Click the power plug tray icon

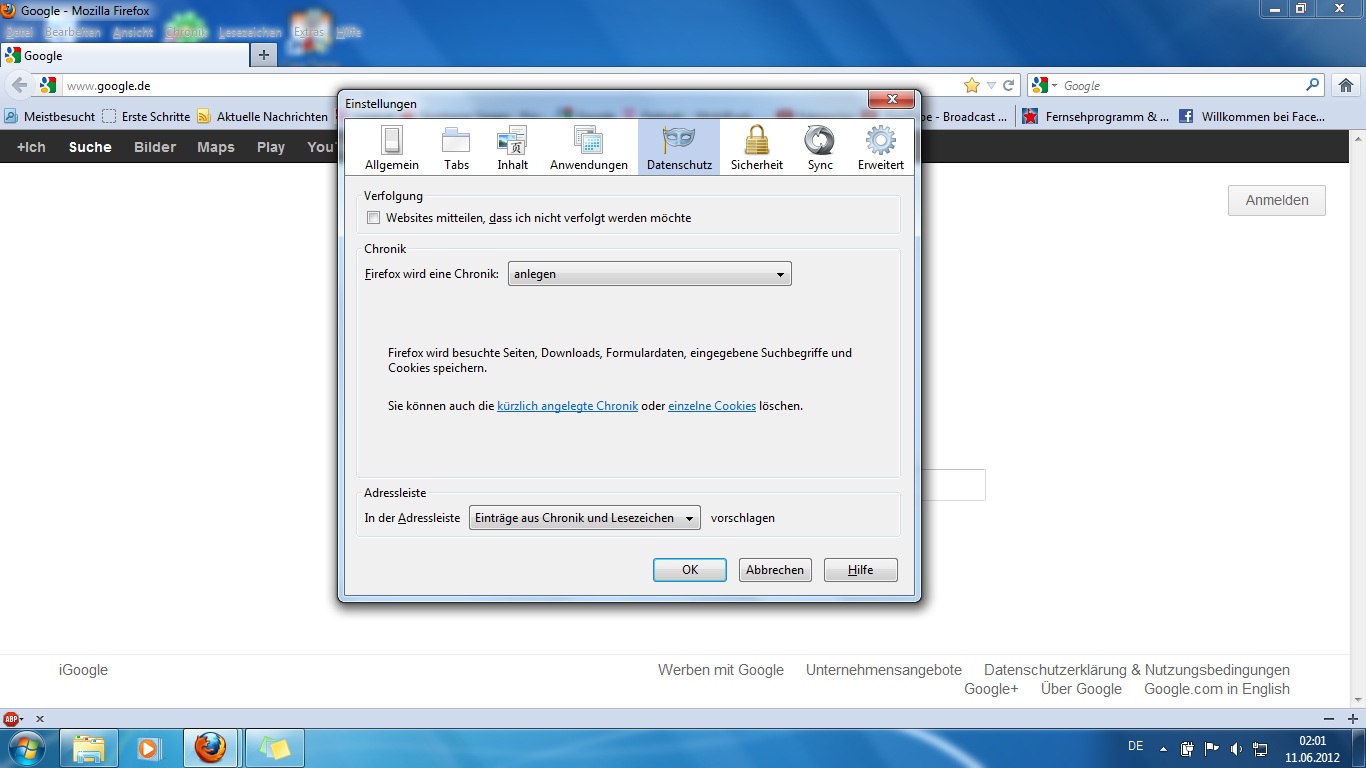pos(1187,748)
